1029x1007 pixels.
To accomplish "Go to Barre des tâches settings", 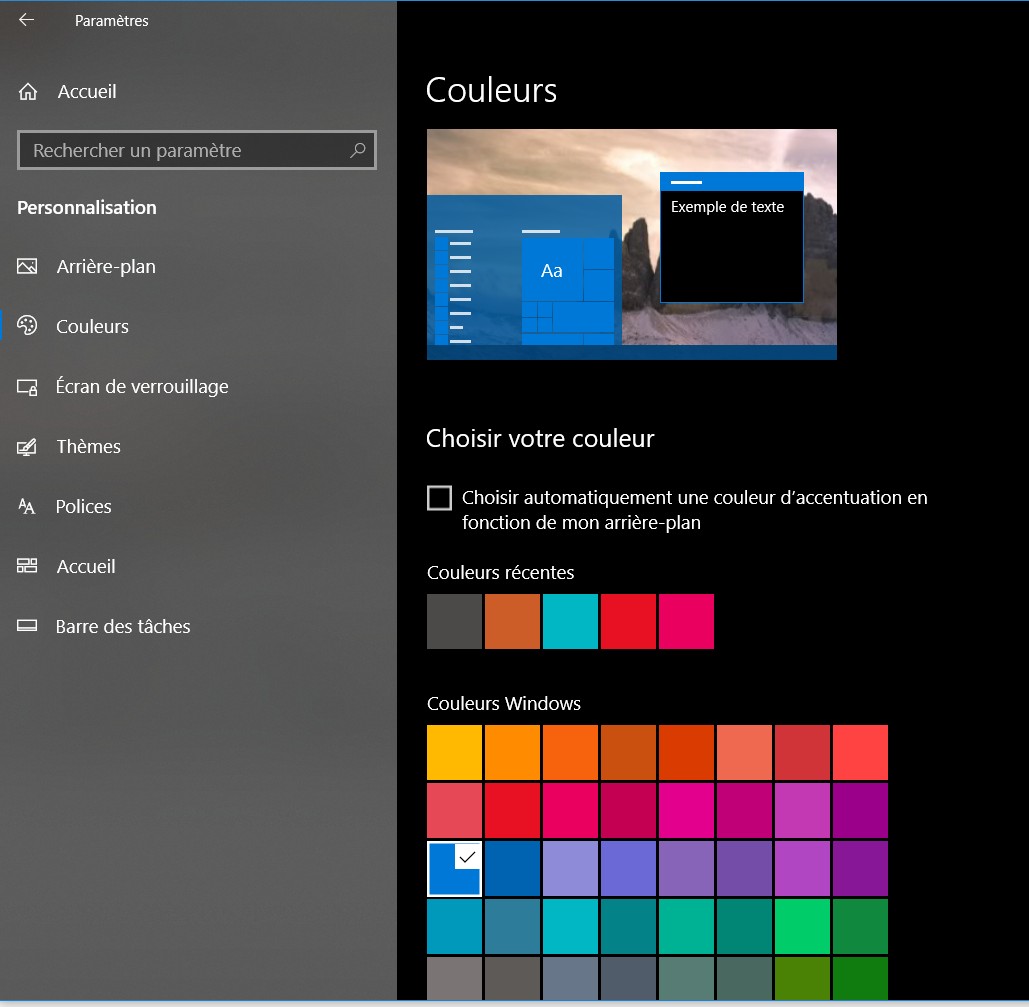I will pos(123,627).
